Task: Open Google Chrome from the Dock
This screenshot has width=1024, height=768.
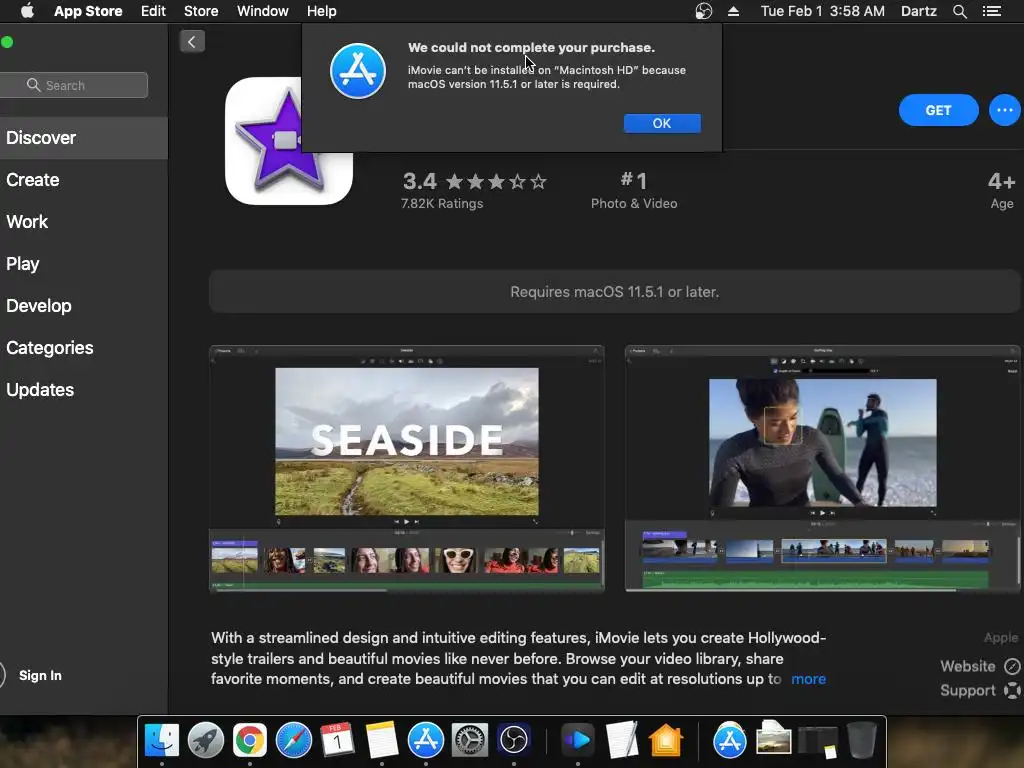Action: tap(249, 741)
